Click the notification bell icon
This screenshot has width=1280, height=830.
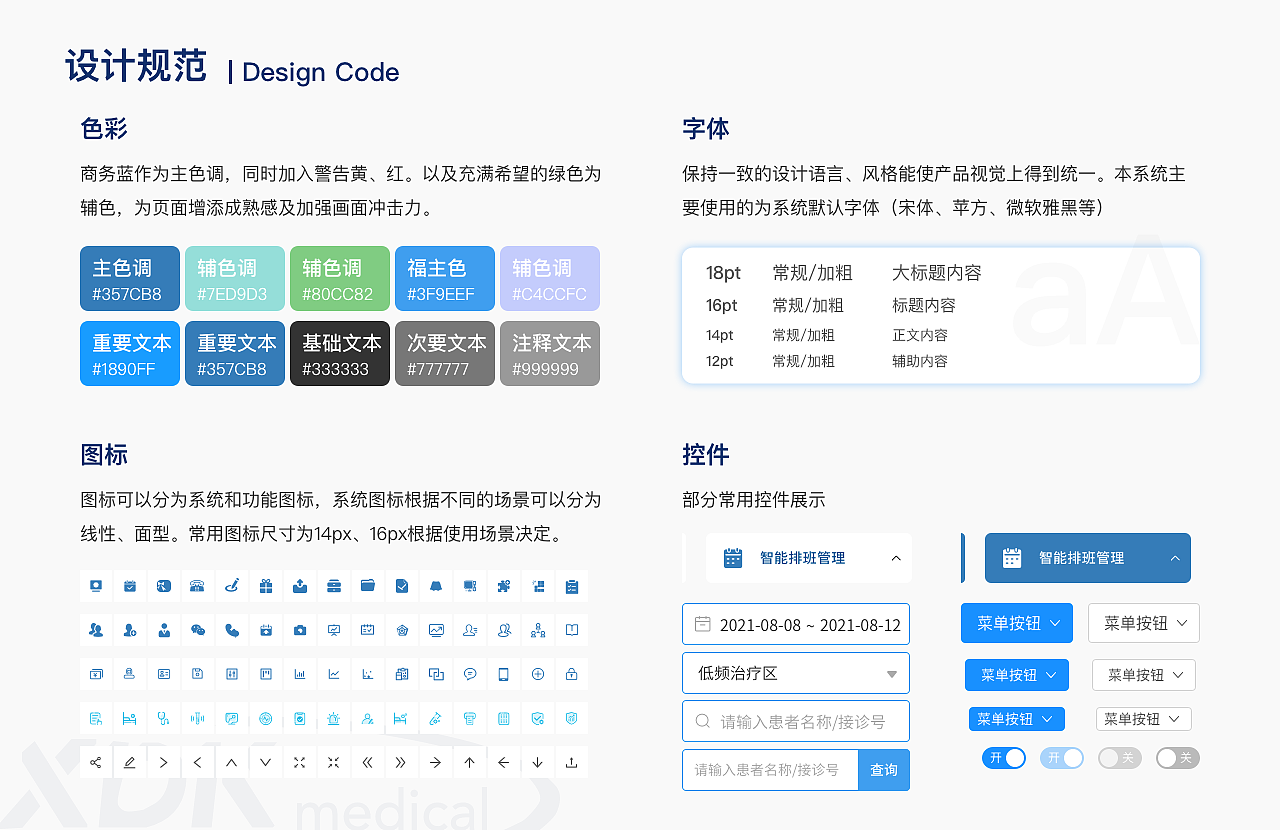pyautogui.click(x=435, y=584)
